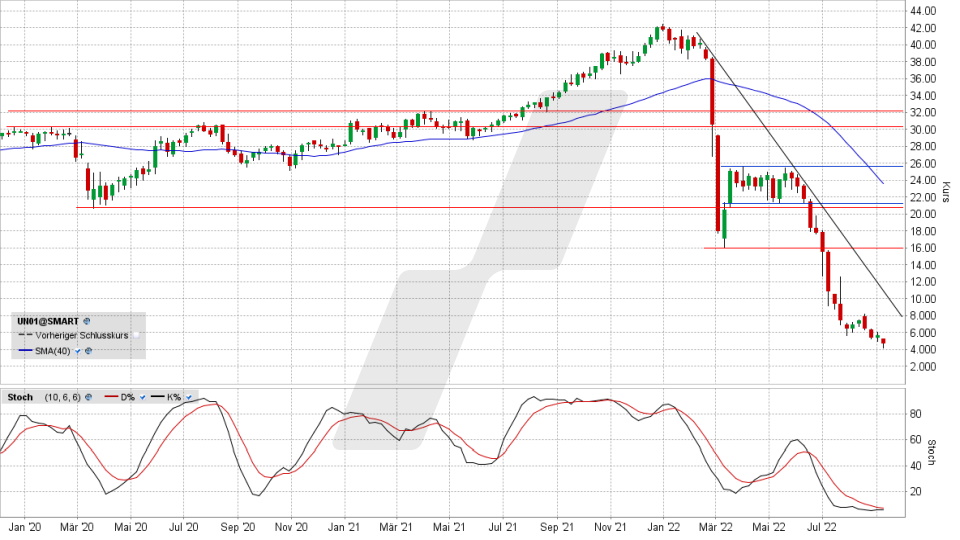Click the 2.000 price axis label
Screen dimensions: 960x540
coord(923,367)
